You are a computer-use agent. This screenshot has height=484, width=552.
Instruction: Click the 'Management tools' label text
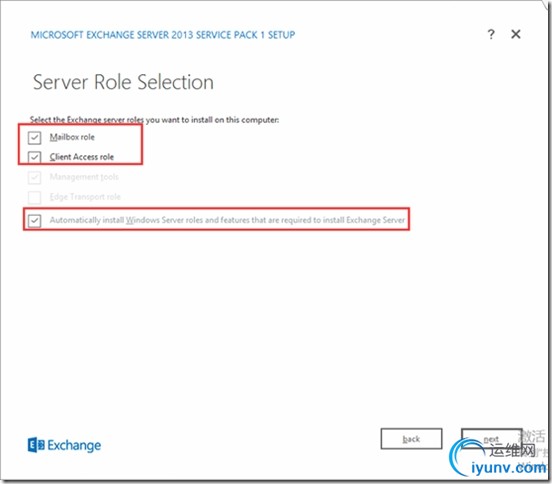84,177
